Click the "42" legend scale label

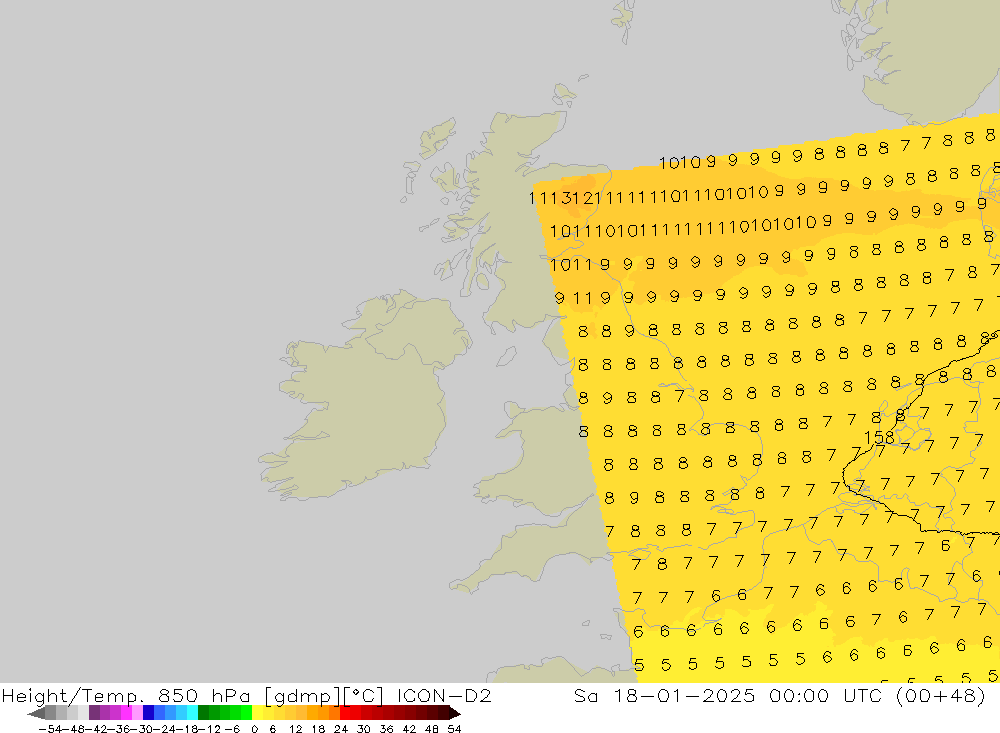click(409, 729)
